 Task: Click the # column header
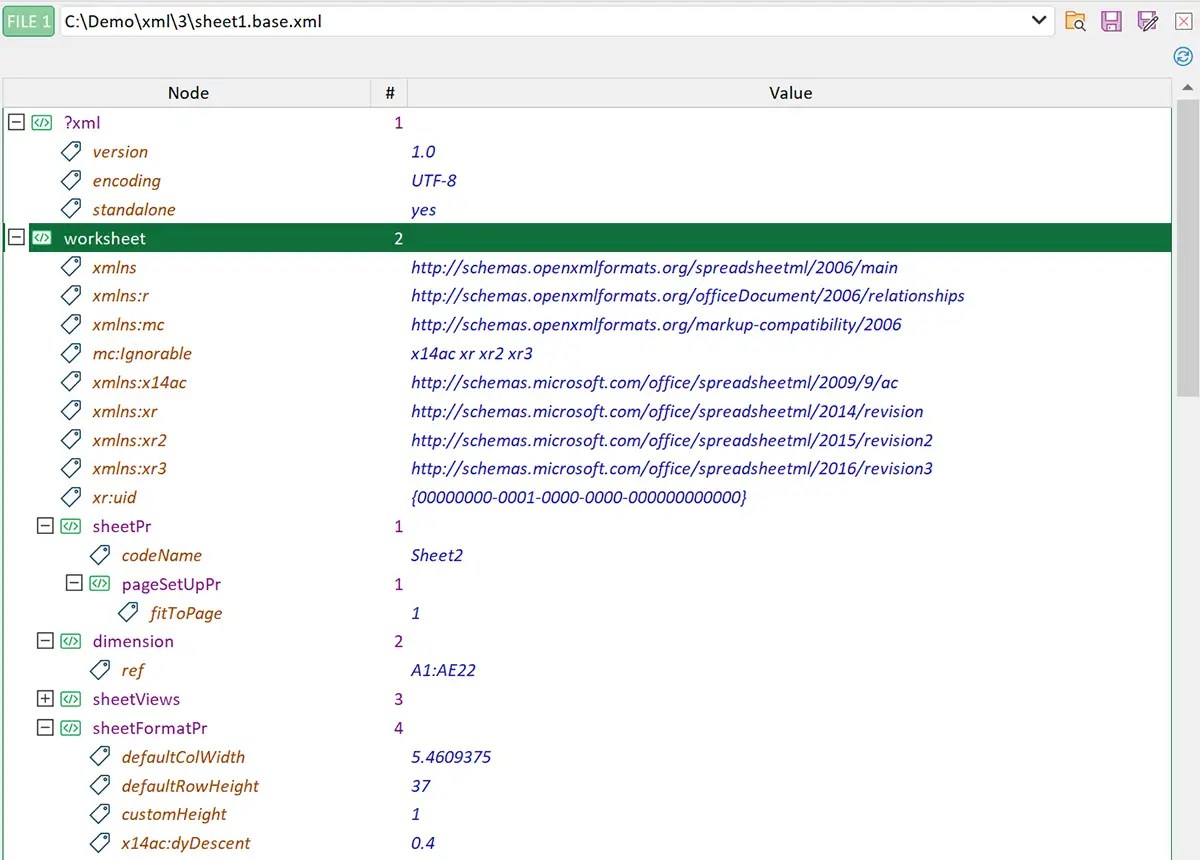[x=390, y=93]
